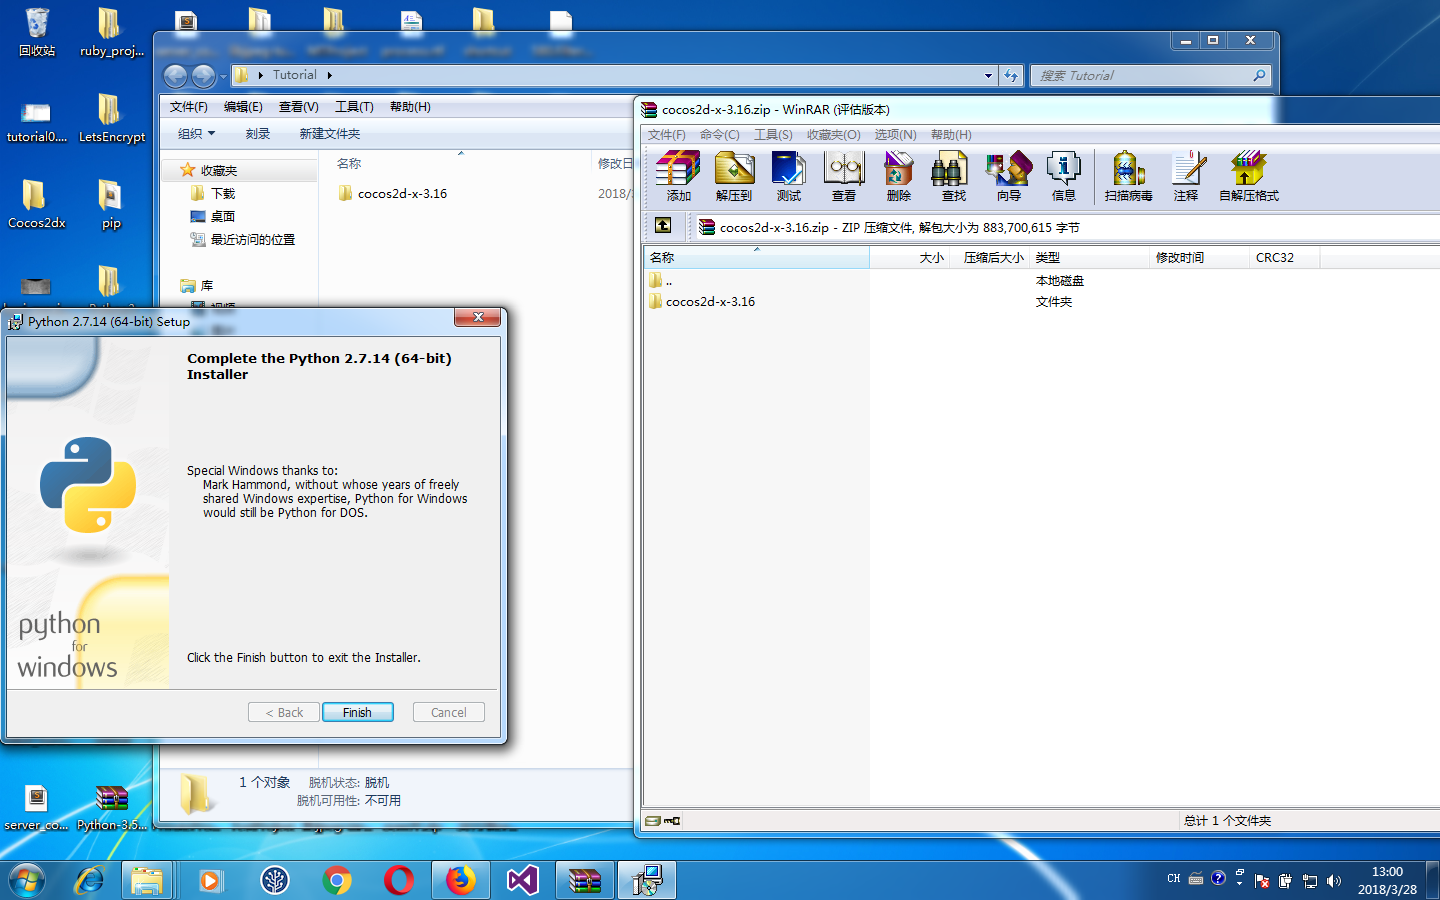Click Finish in Python Setup dialog
Image resolution: width=1440 pixels, height=900 pixels.
[x=357, y=712]
